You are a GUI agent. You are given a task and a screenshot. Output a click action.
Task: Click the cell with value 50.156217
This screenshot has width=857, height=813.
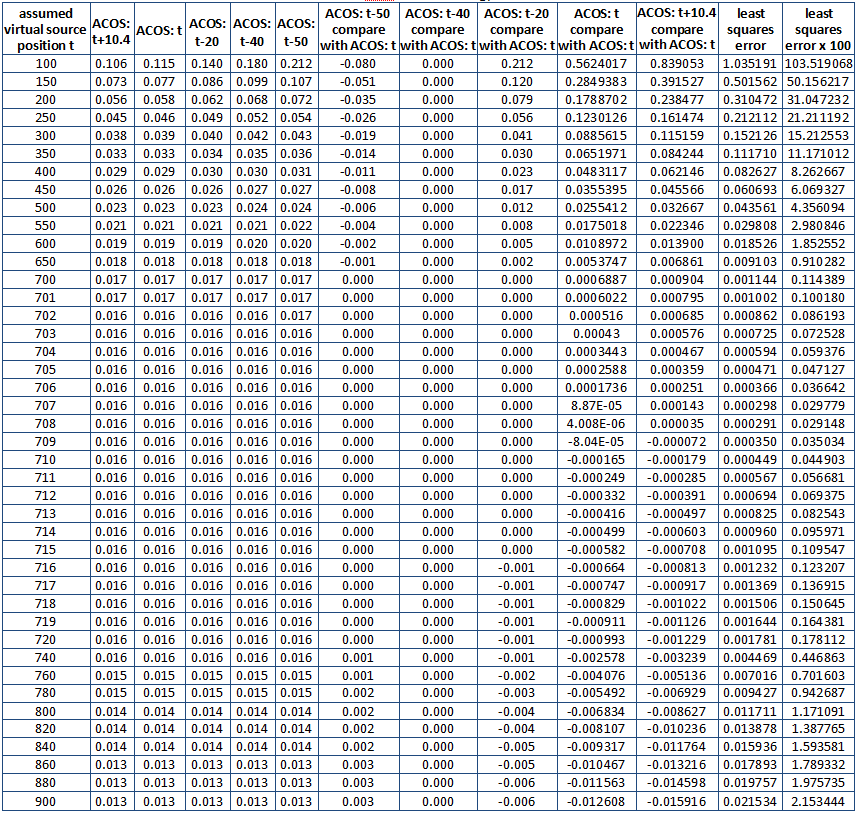(x=818, y=81)
